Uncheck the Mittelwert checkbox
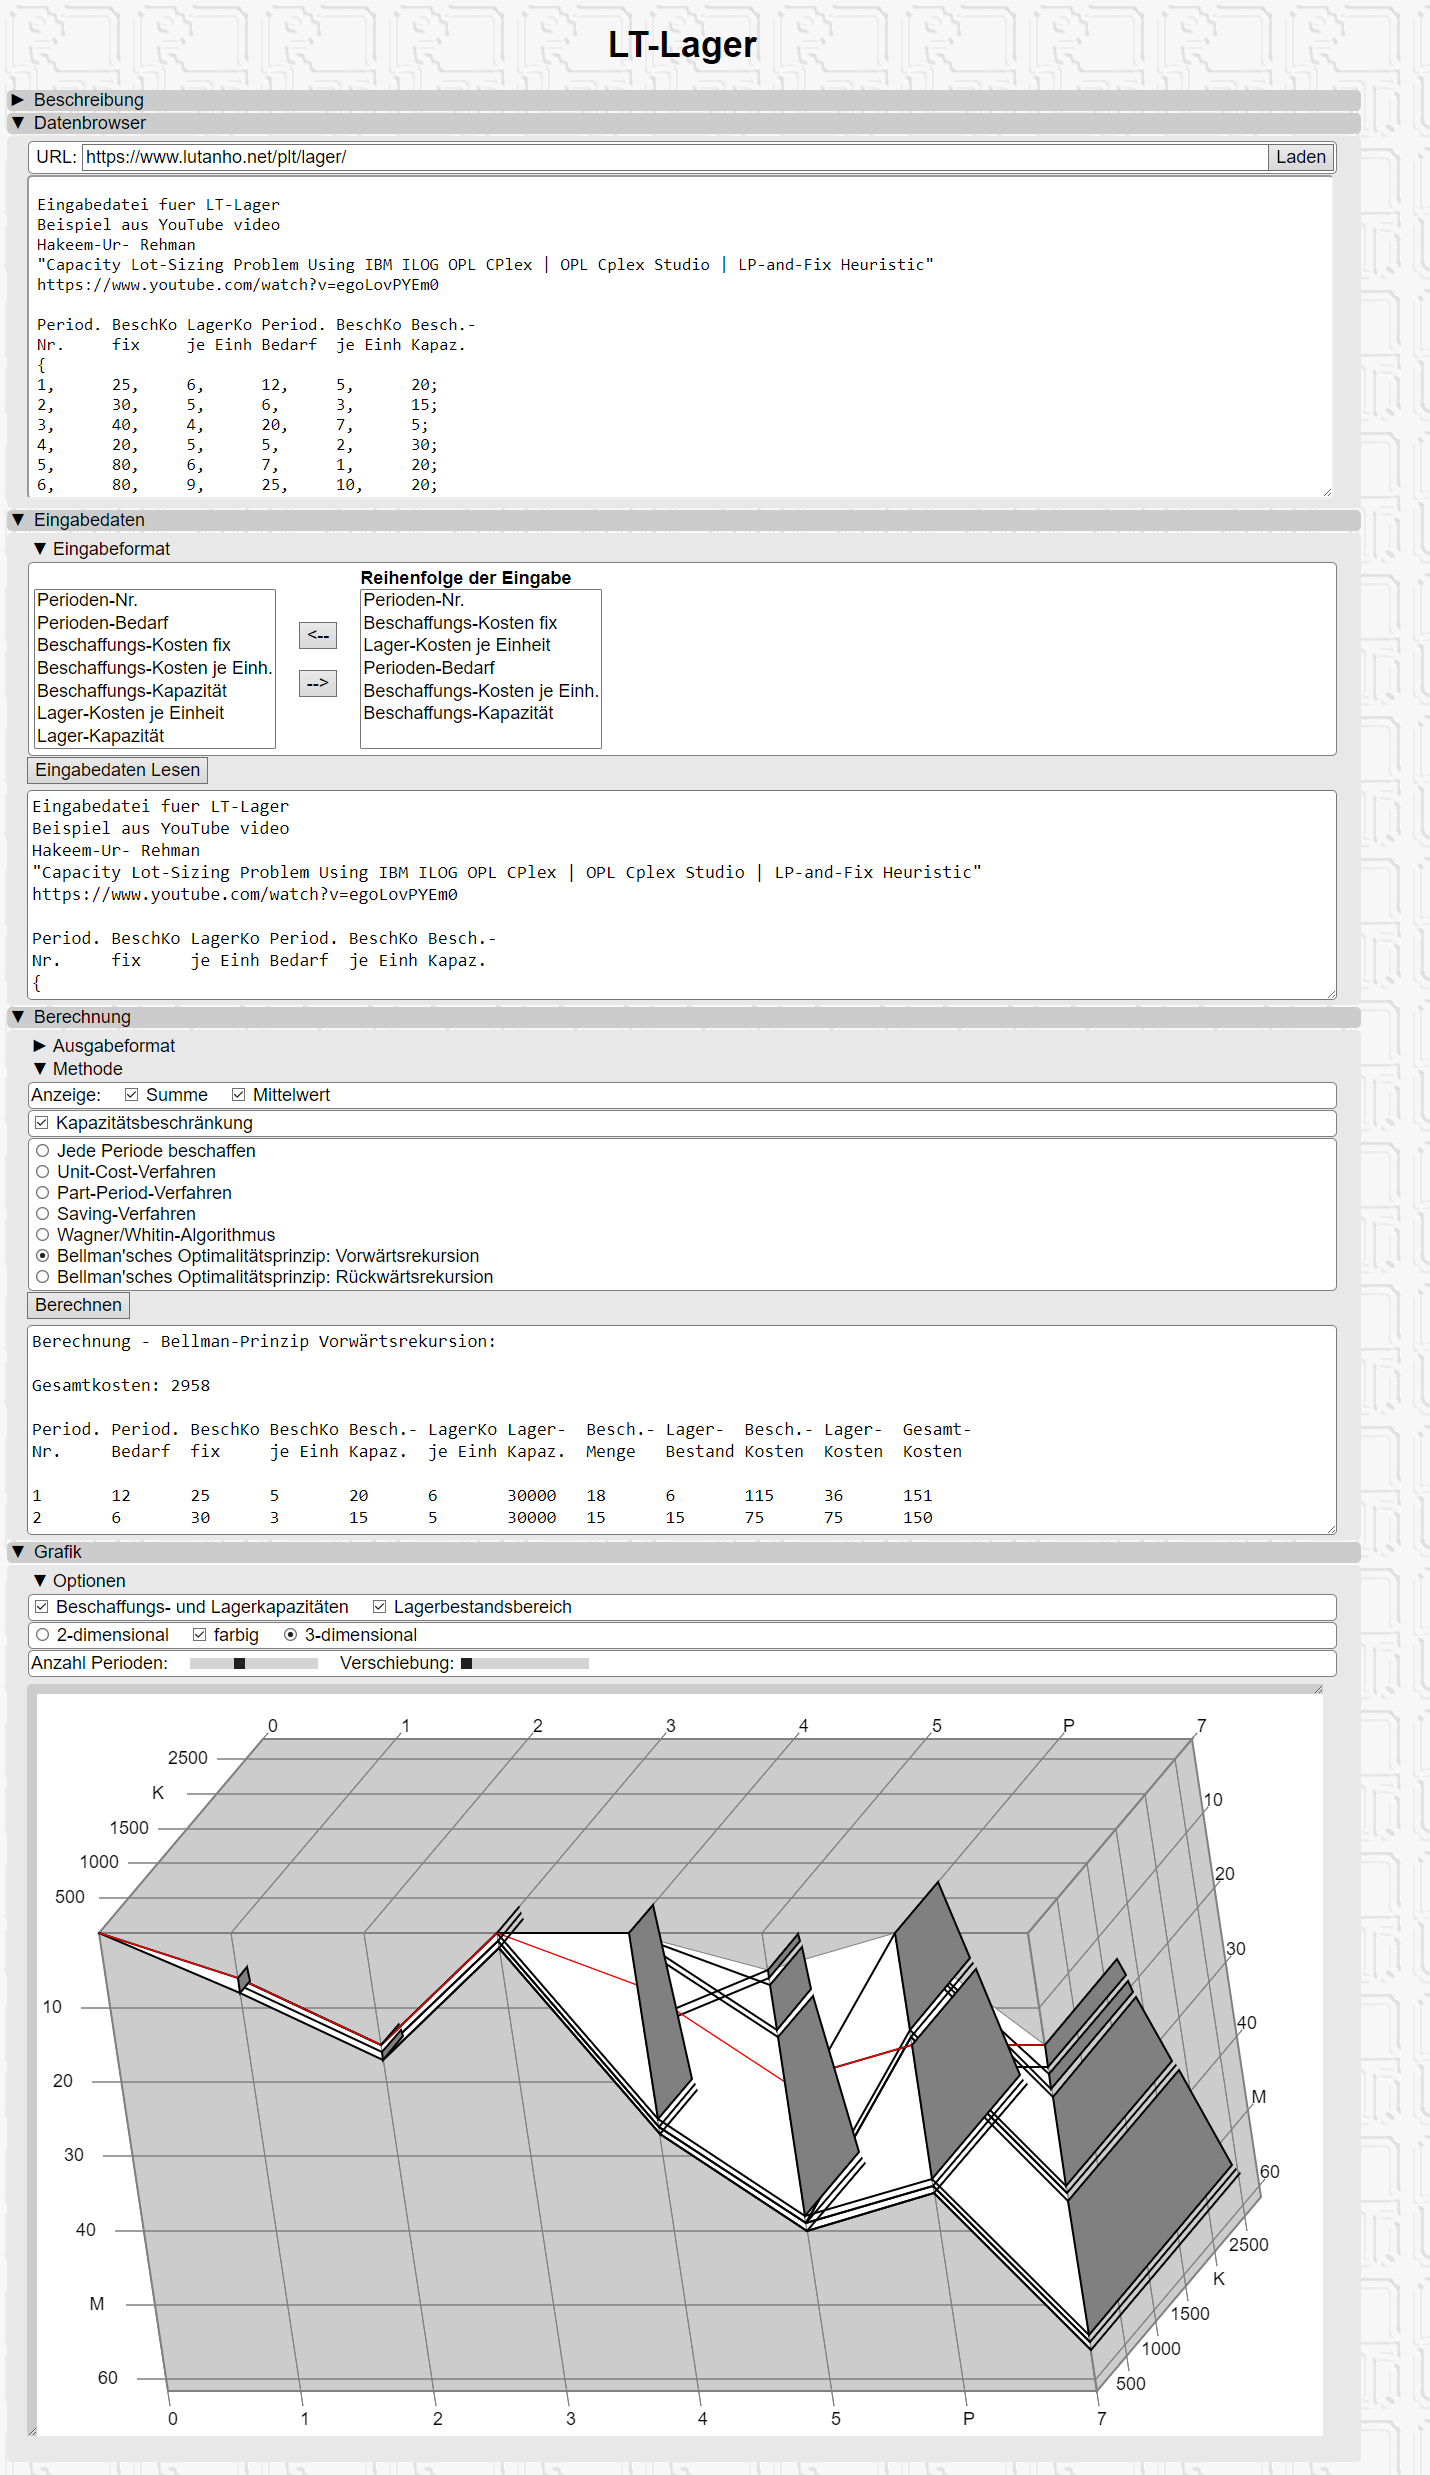Viewport: 1430px width, 2475px height. point(238,1095)
